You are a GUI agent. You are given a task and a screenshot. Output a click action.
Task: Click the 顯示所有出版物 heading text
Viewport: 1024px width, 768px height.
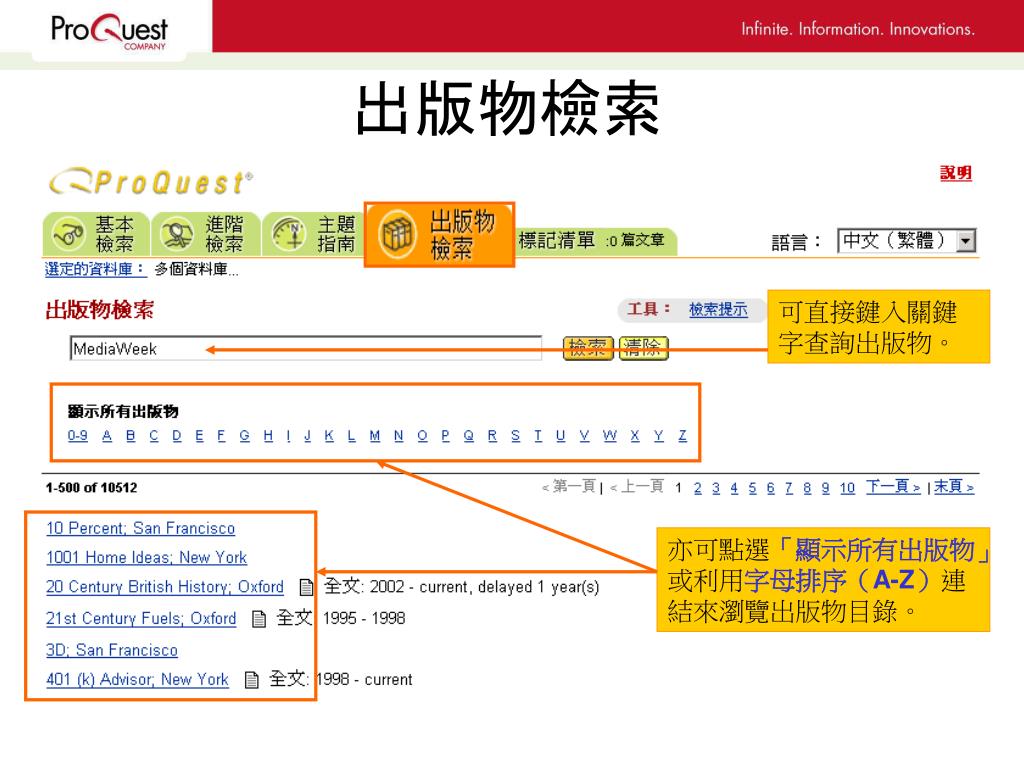(123, 411)
